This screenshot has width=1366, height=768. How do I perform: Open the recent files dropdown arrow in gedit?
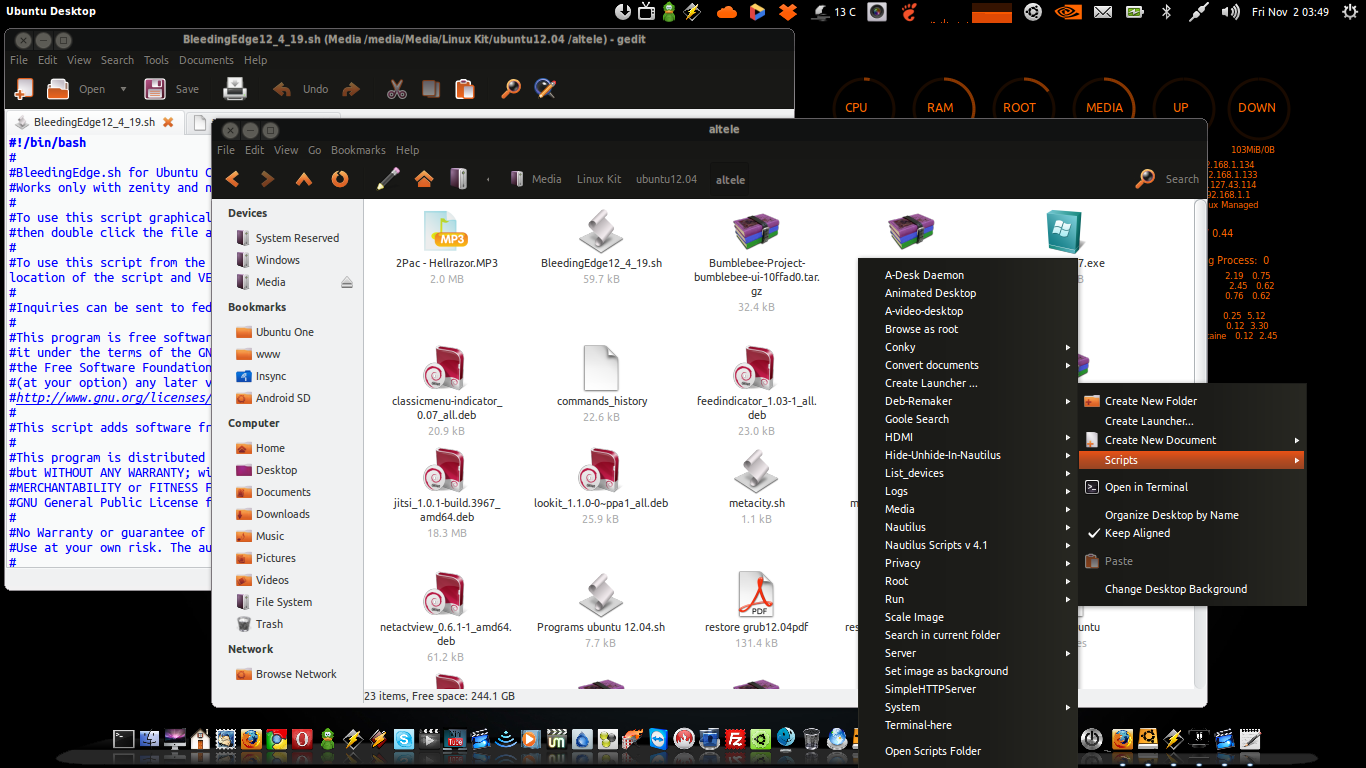pyautogui.click(x=123, y=89)
